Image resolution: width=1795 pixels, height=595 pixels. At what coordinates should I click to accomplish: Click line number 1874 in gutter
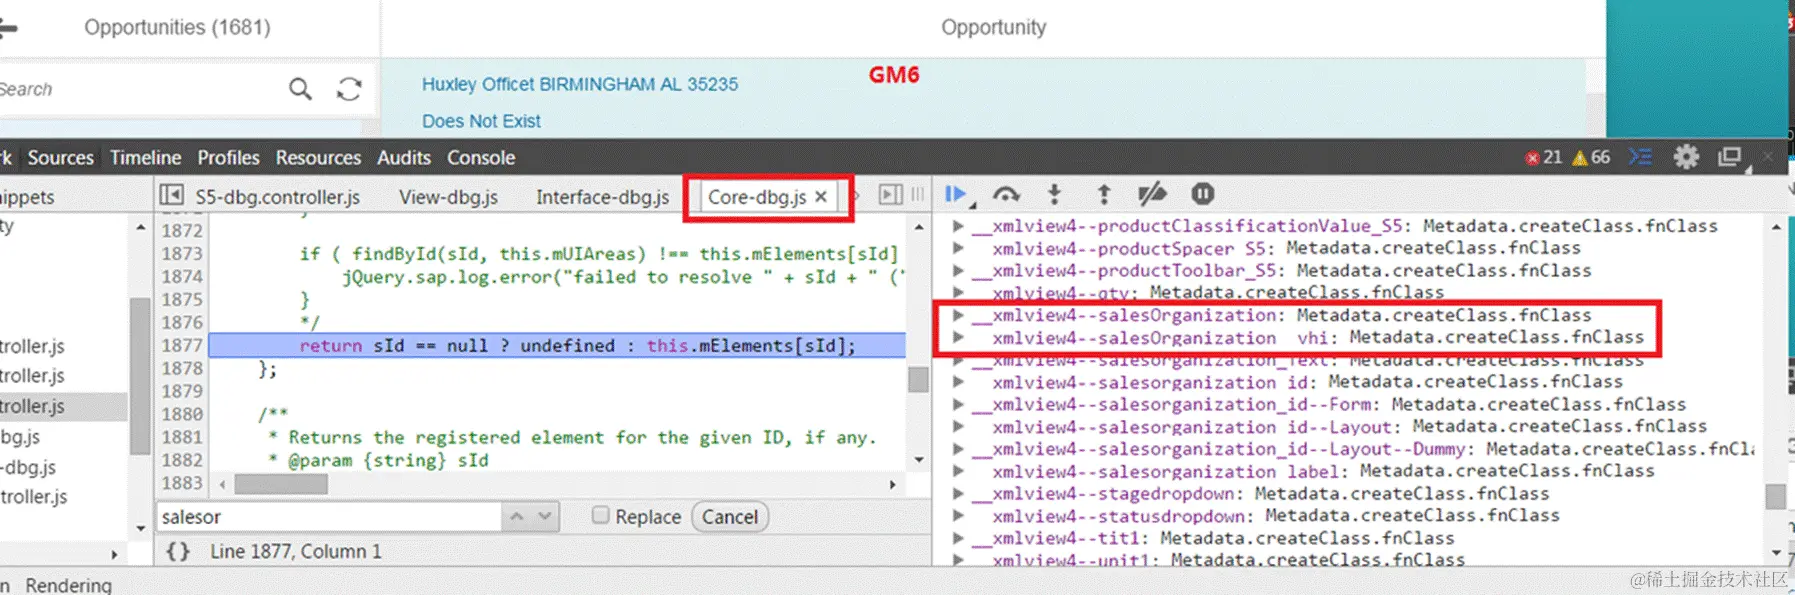pyautogui.click(x=182, y=276)
